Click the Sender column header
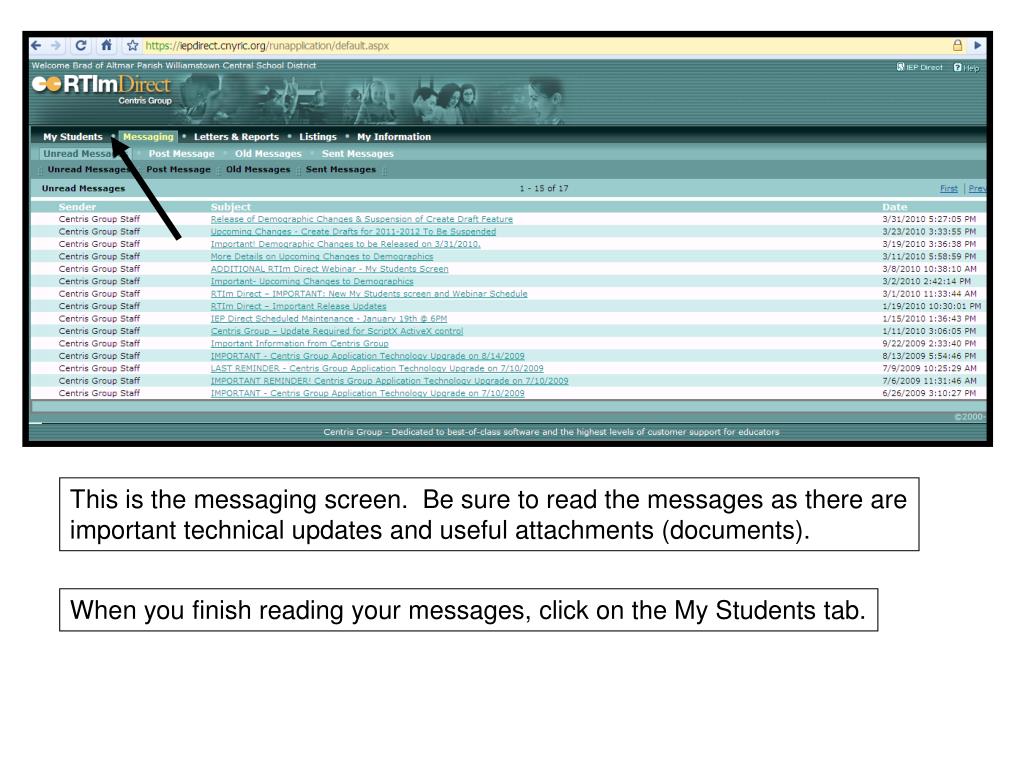This screenshot has width=1024, height=768. pos(77,206)
